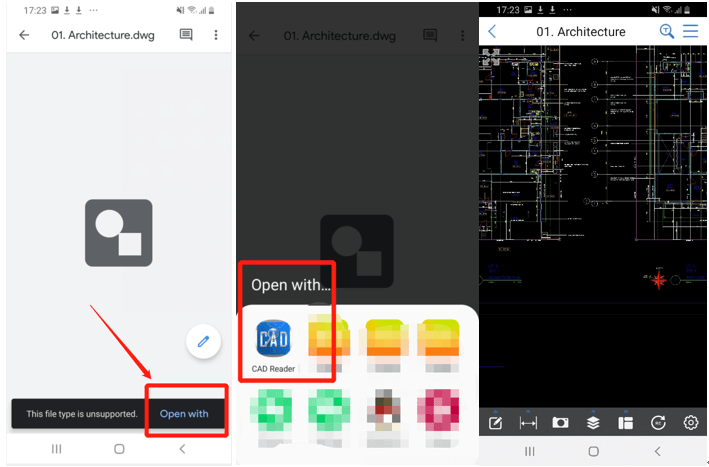Viewport: 709px width, 467px height.
Task: Tap the camera screenshot icon in CAD toolbar
Action: pos(560,423)
